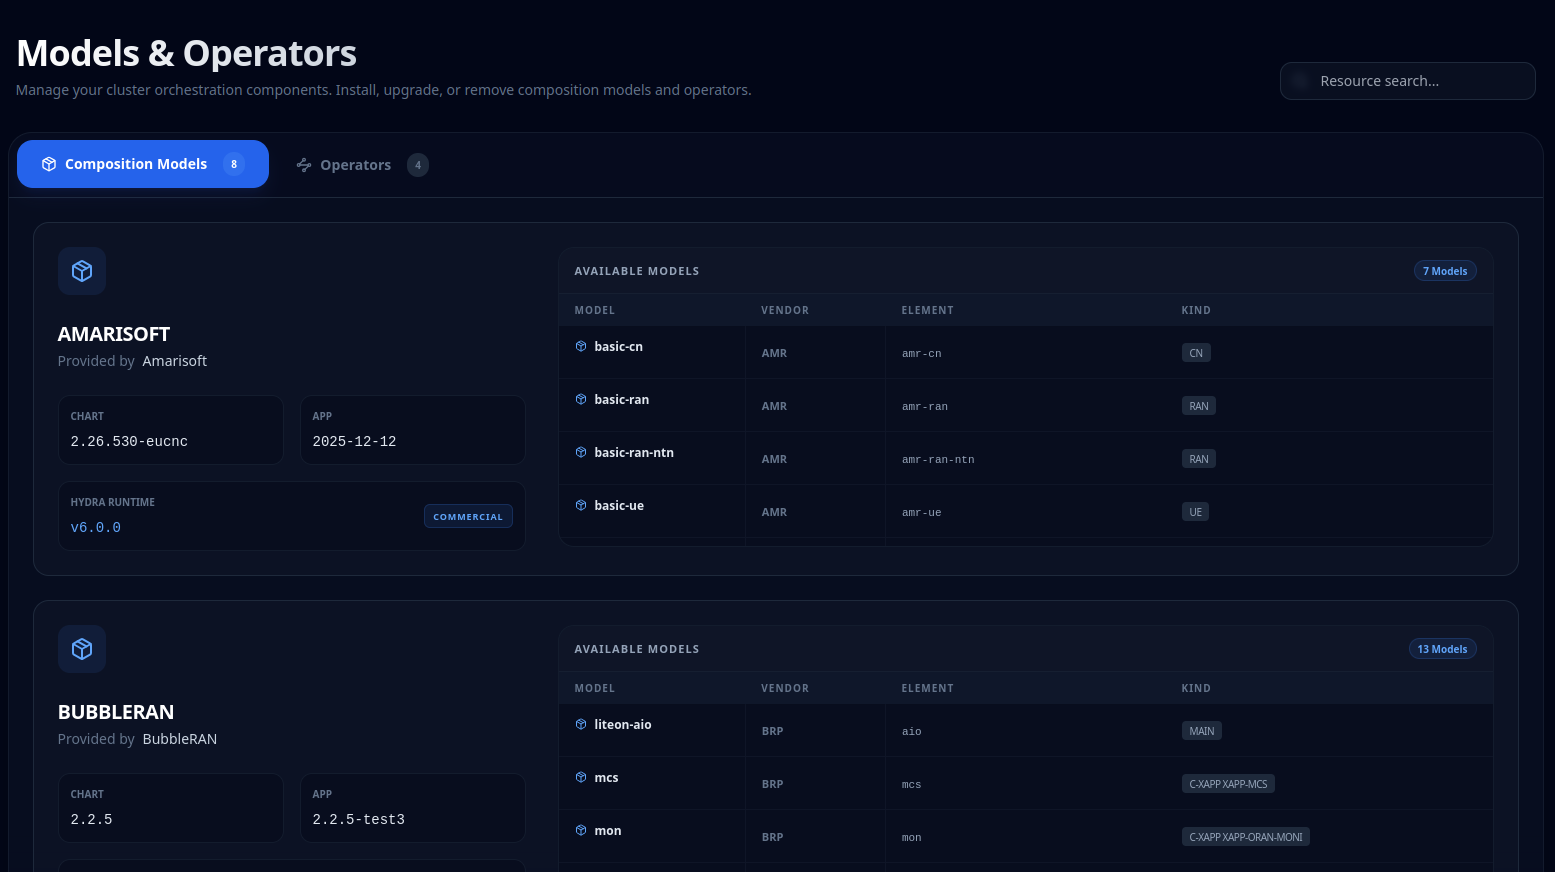Click the CN kind tag
Image resolution: width=1555 pixels, height=872 pixels.
pos(1196,353)
